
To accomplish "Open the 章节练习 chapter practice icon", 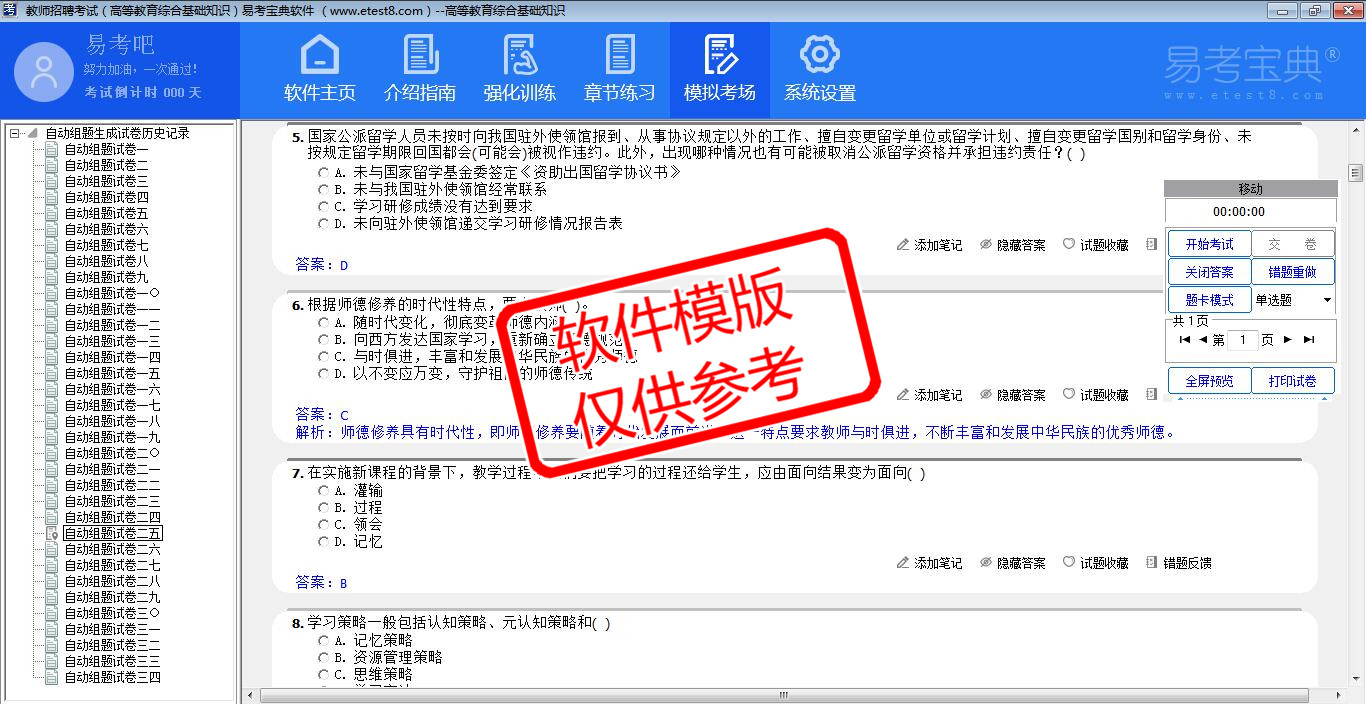I will [x=620, y=55].
